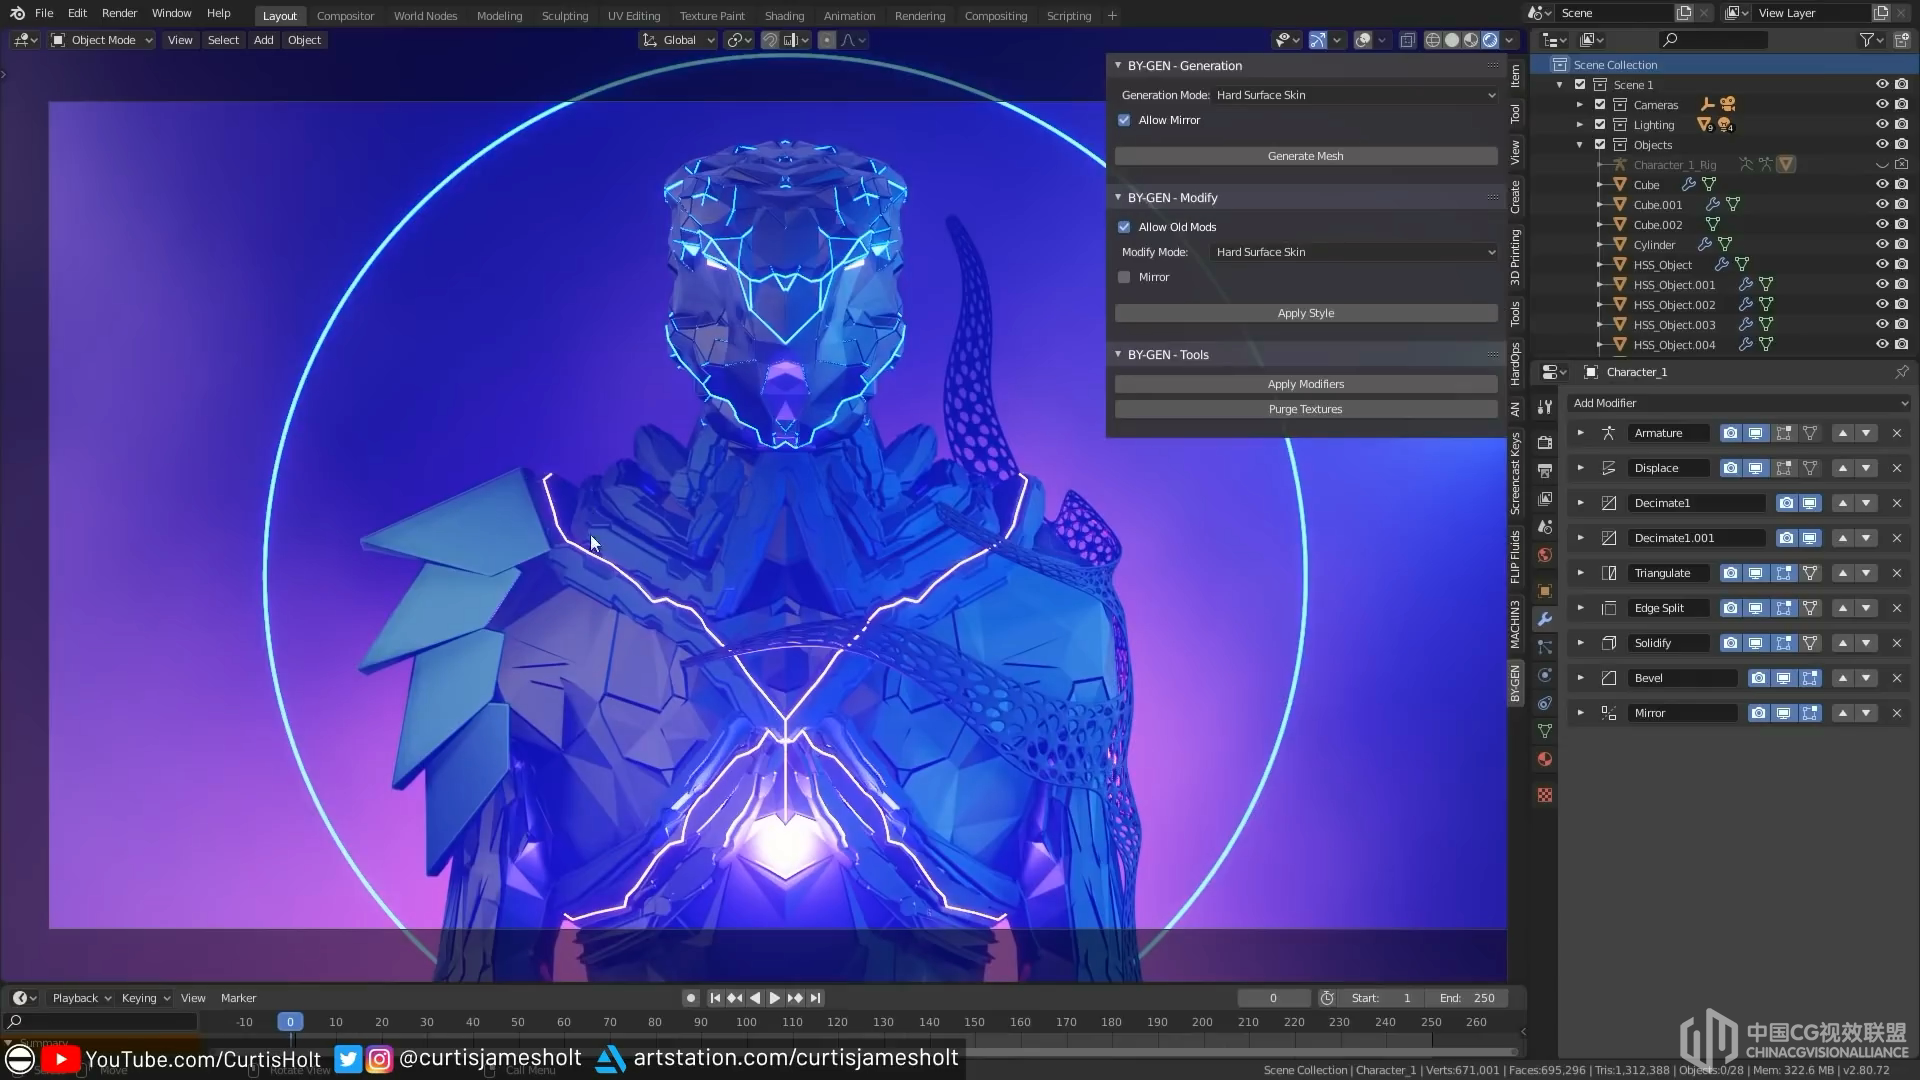The image size is (1920, 1080).
Task: Open the Render properties tab icon
Action: tap(1545, 442)
